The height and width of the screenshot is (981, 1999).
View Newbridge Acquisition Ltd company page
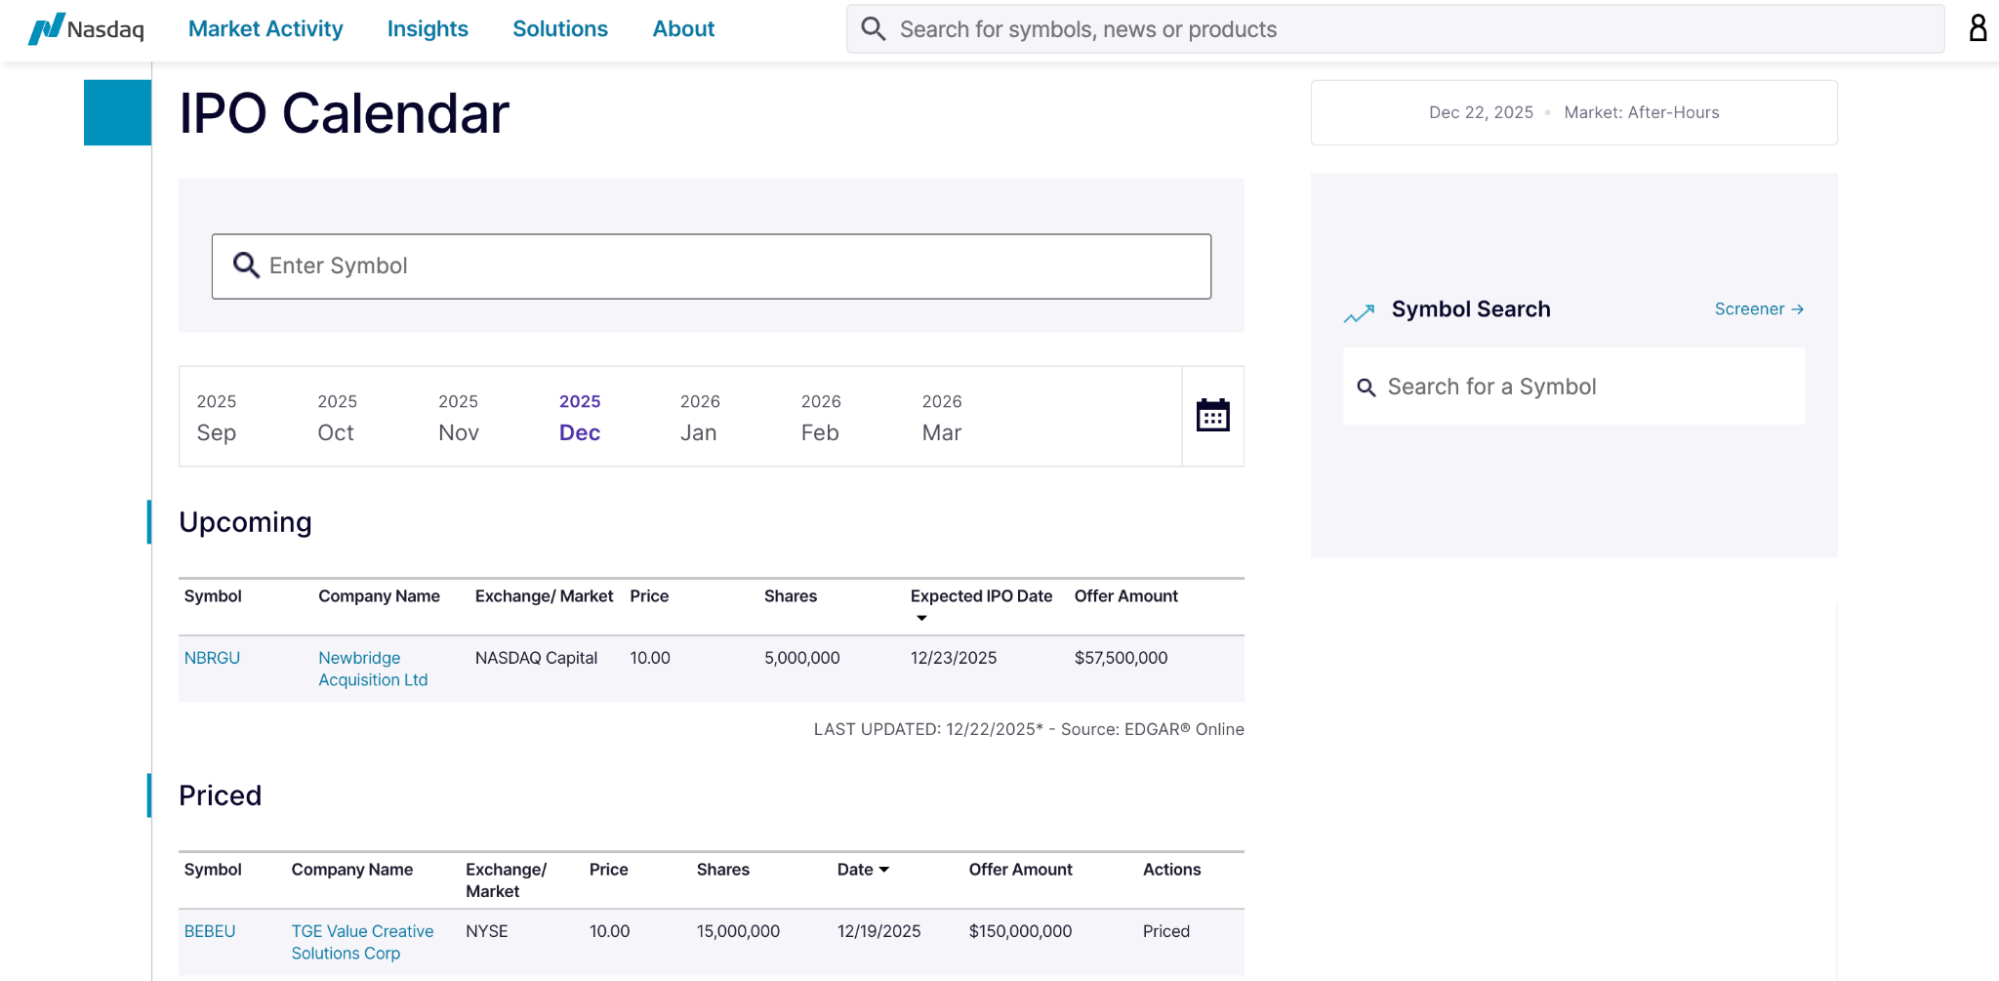point(372,668)
